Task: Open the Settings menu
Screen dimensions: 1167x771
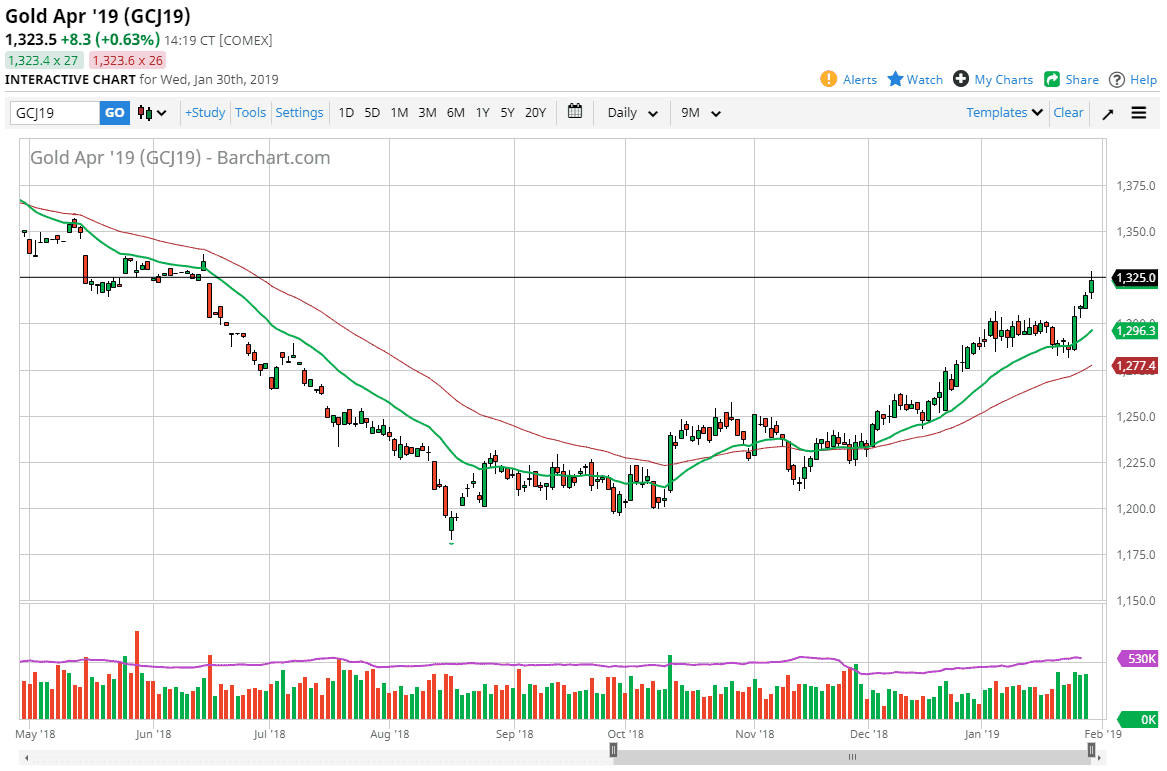Action: (x=299, y=112)
